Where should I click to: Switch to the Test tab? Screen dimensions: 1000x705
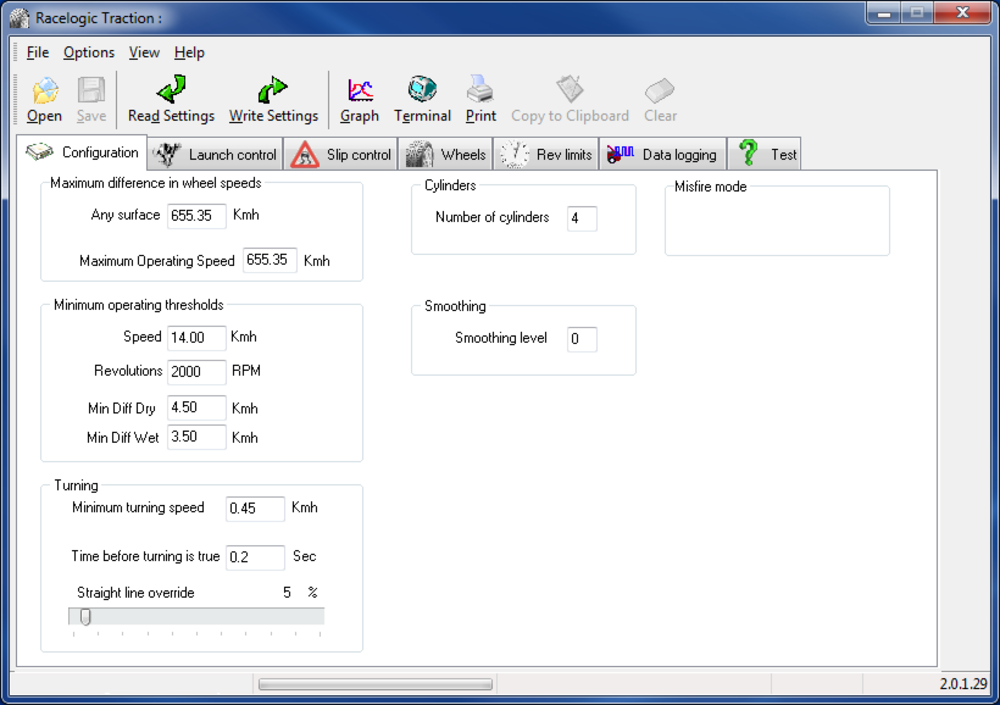coord(765,154)
